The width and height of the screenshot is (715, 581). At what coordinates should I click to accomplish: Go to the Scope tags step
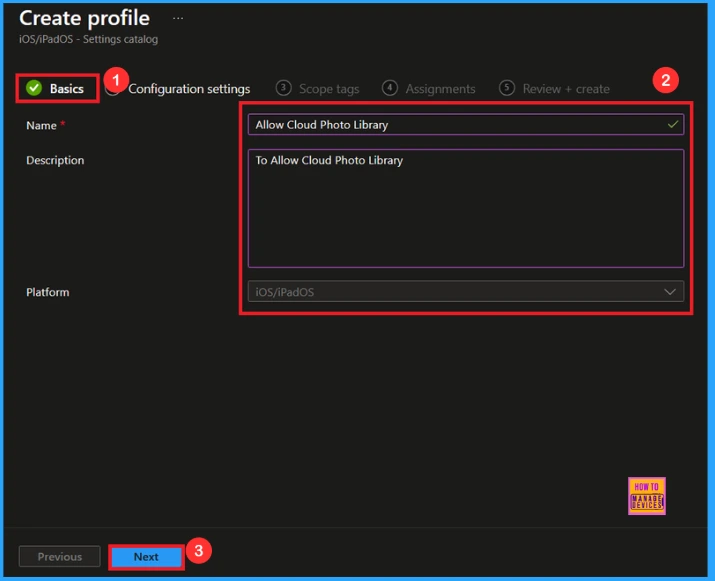[329, 89]
